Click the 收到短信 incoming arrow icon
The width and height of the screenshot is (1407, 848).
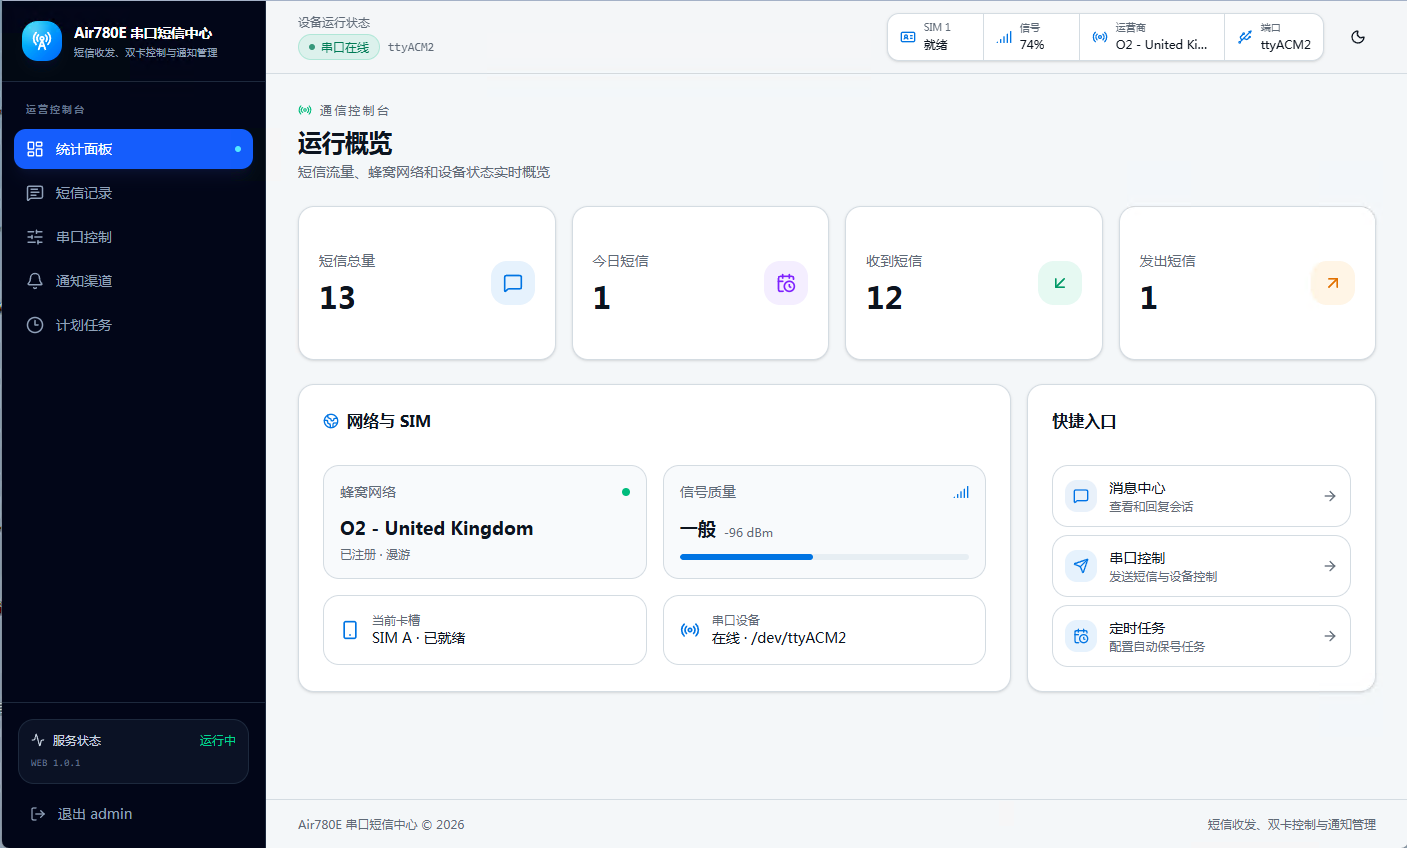point(1060,283)
